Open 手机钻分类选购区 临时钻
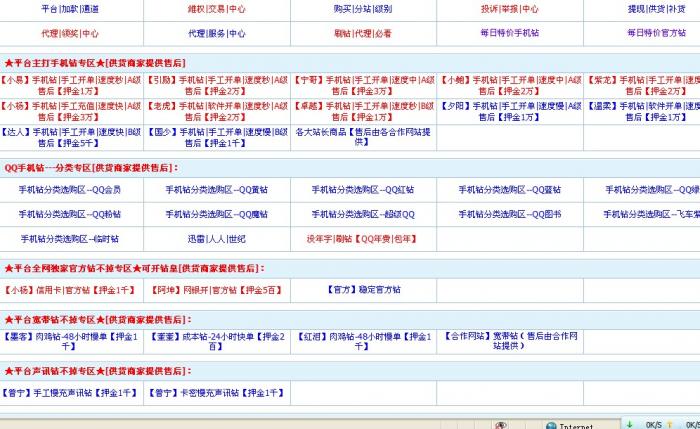The height and width of the screenshot is (429, 700). coord(70,239)
